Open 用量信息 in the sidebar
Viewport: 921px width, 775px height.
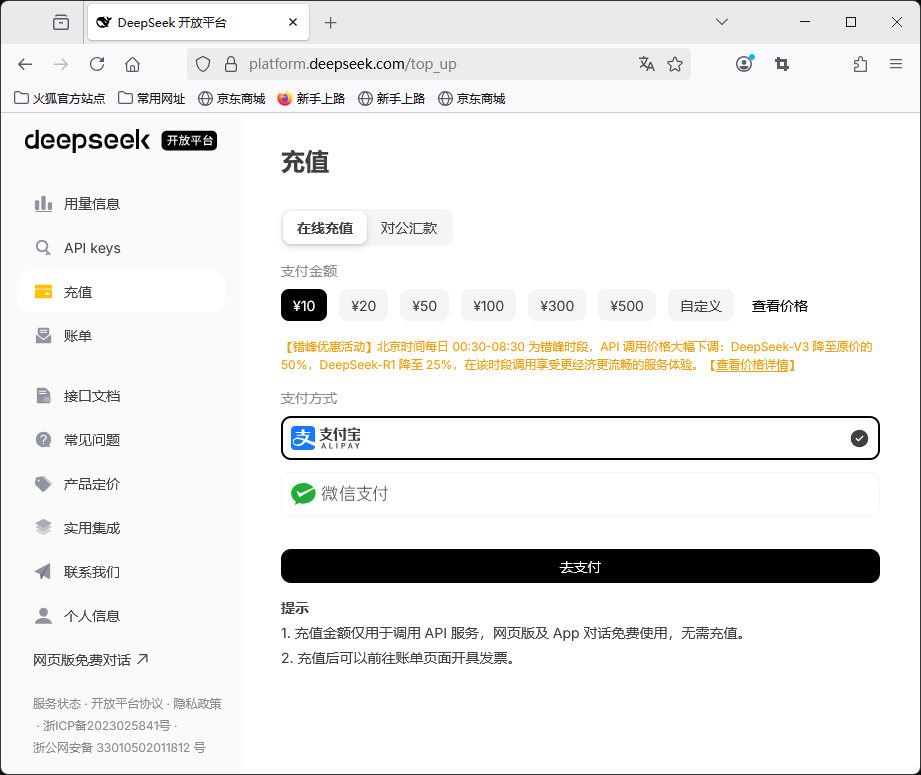tap(121, 204)
